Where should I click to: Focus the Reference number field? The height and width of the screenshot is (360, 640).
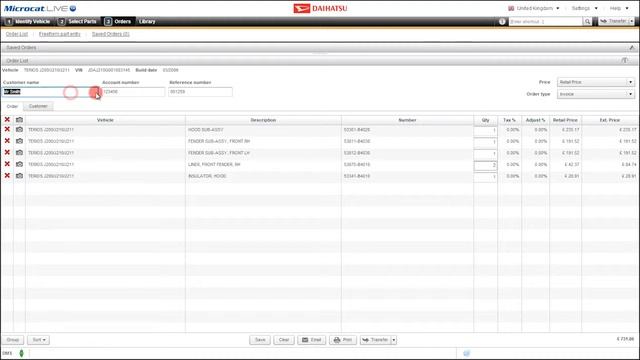[x=200, y=92]
